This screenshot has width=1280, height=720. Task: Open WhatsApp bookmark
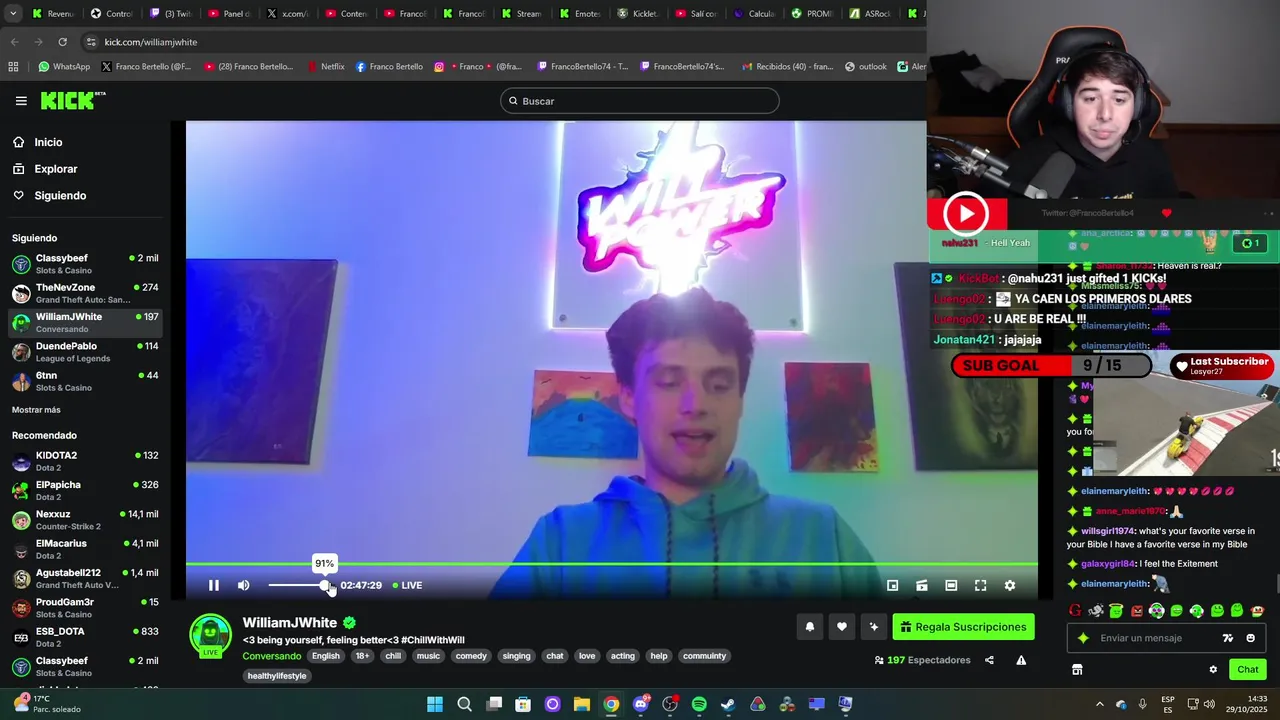click(x=64, y=67)
